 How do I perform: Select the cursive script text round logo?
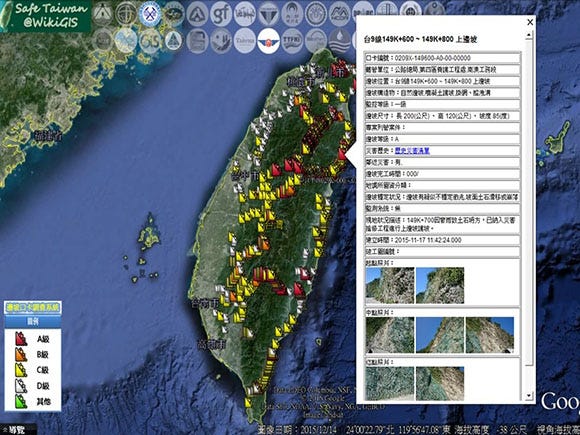pos(245,14)
